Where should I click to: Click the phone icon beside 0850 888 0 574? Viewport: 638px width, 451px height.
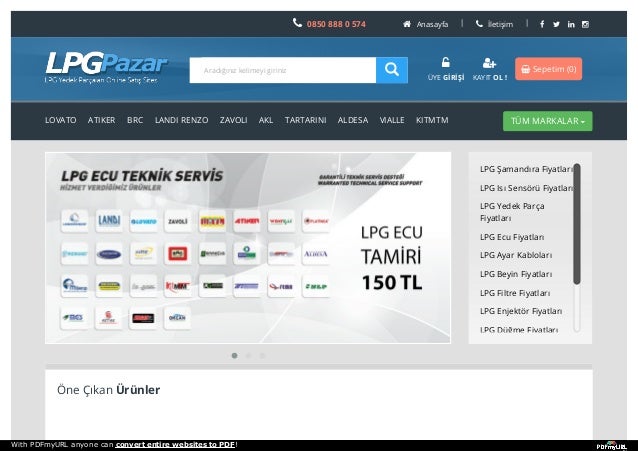[x=297, y=23]
